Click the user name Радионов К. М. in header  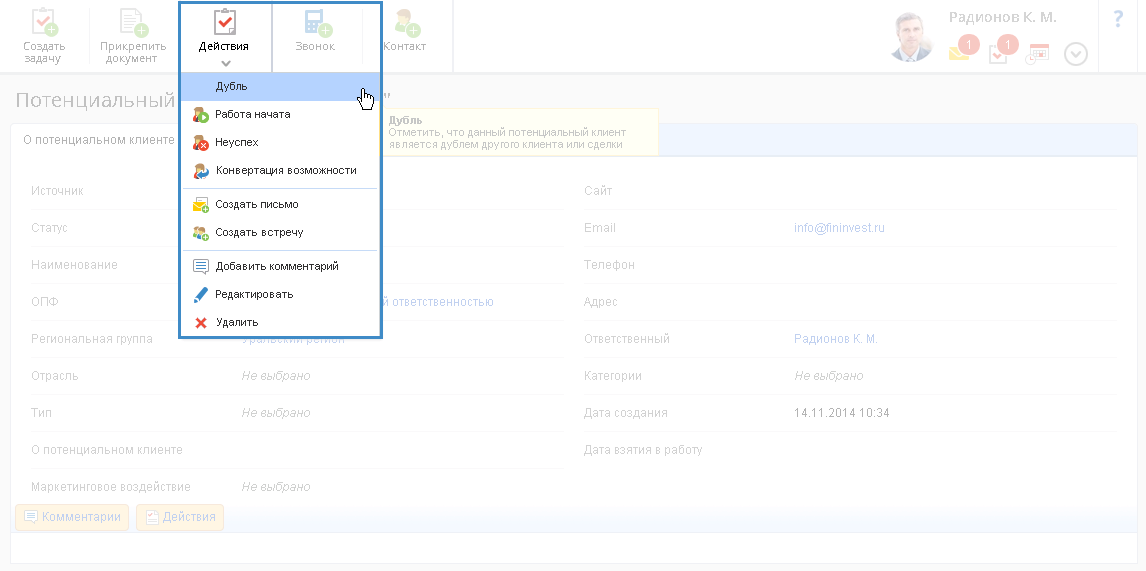tap(1003, 18)
